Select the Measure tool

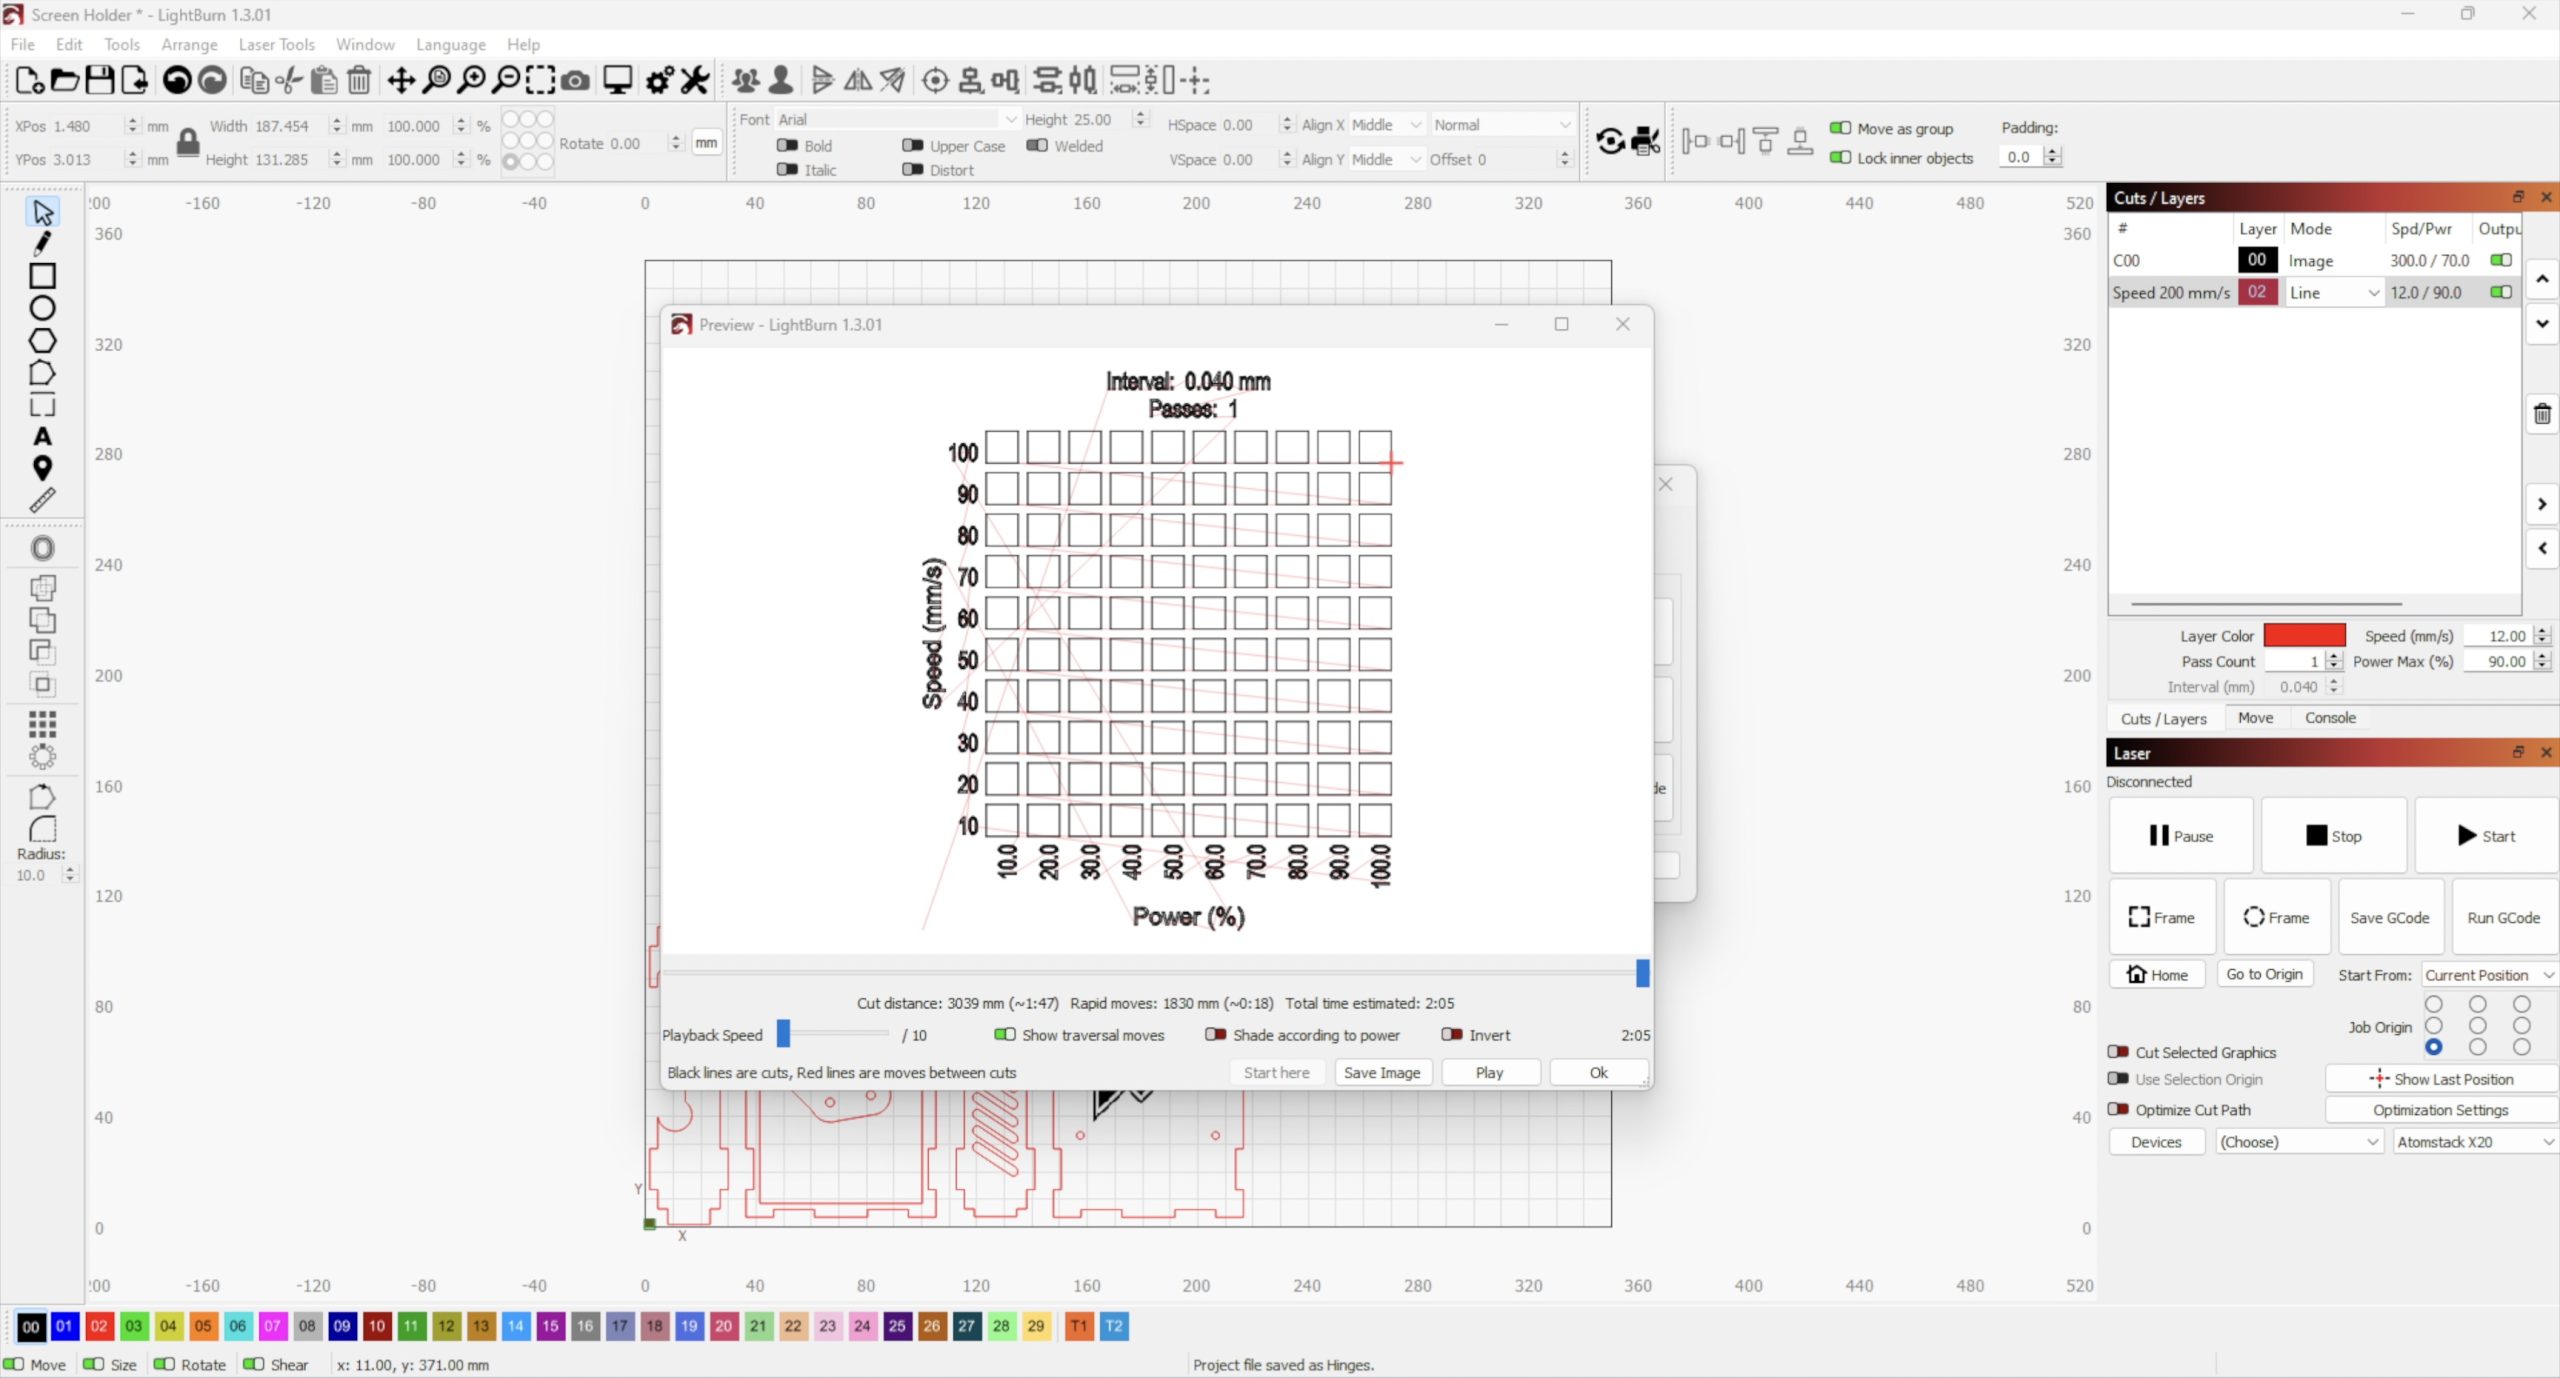(42, 501)
